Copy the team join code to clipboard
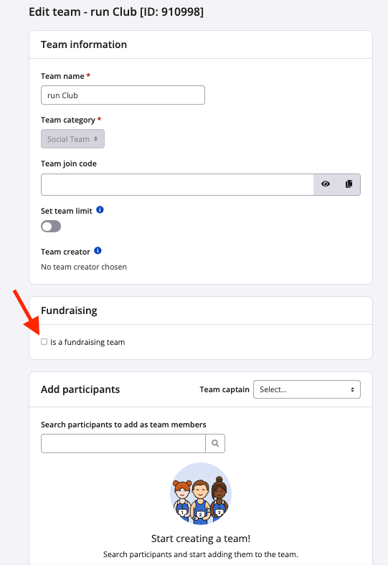Screen dimensions: 388x565 click(x=348, y=184)
